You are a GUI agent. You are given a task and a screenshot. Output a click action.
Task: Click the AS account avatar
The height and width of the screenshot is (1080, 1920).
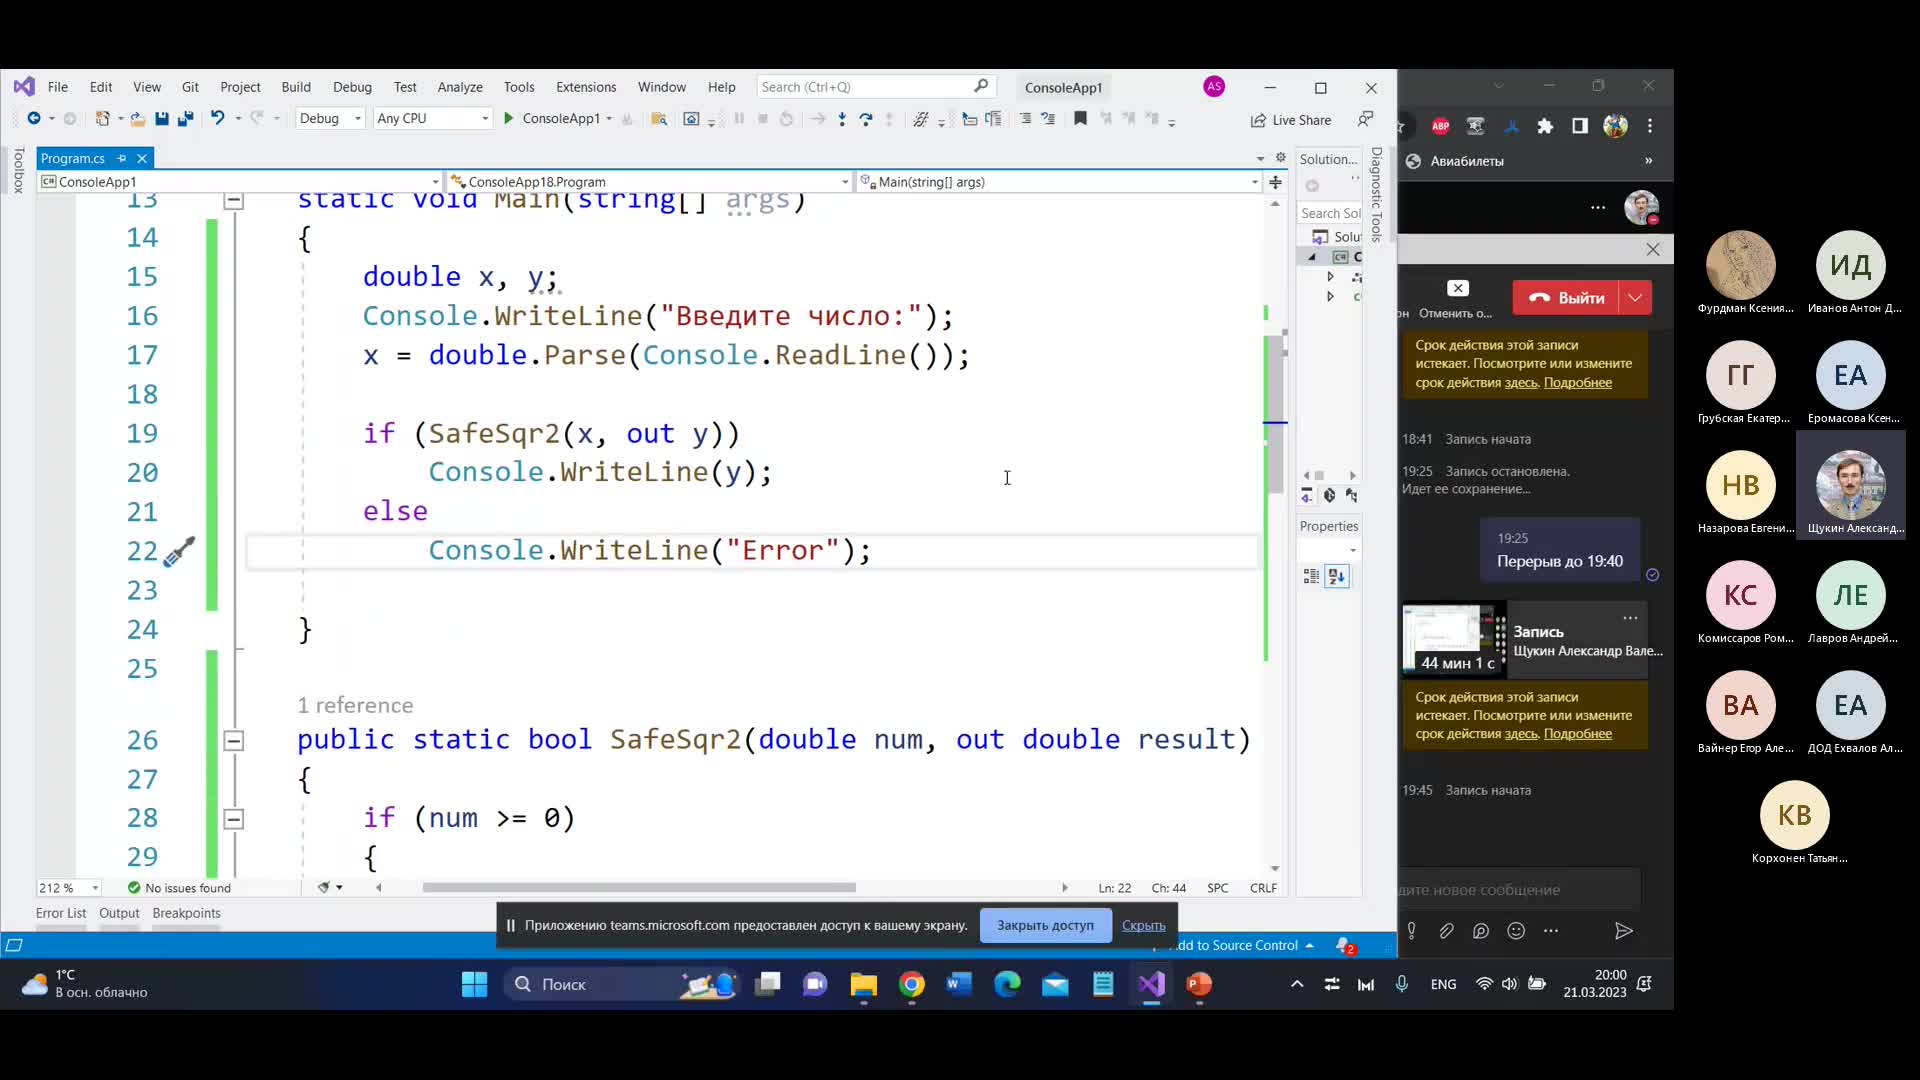[x=1214, y=87]
